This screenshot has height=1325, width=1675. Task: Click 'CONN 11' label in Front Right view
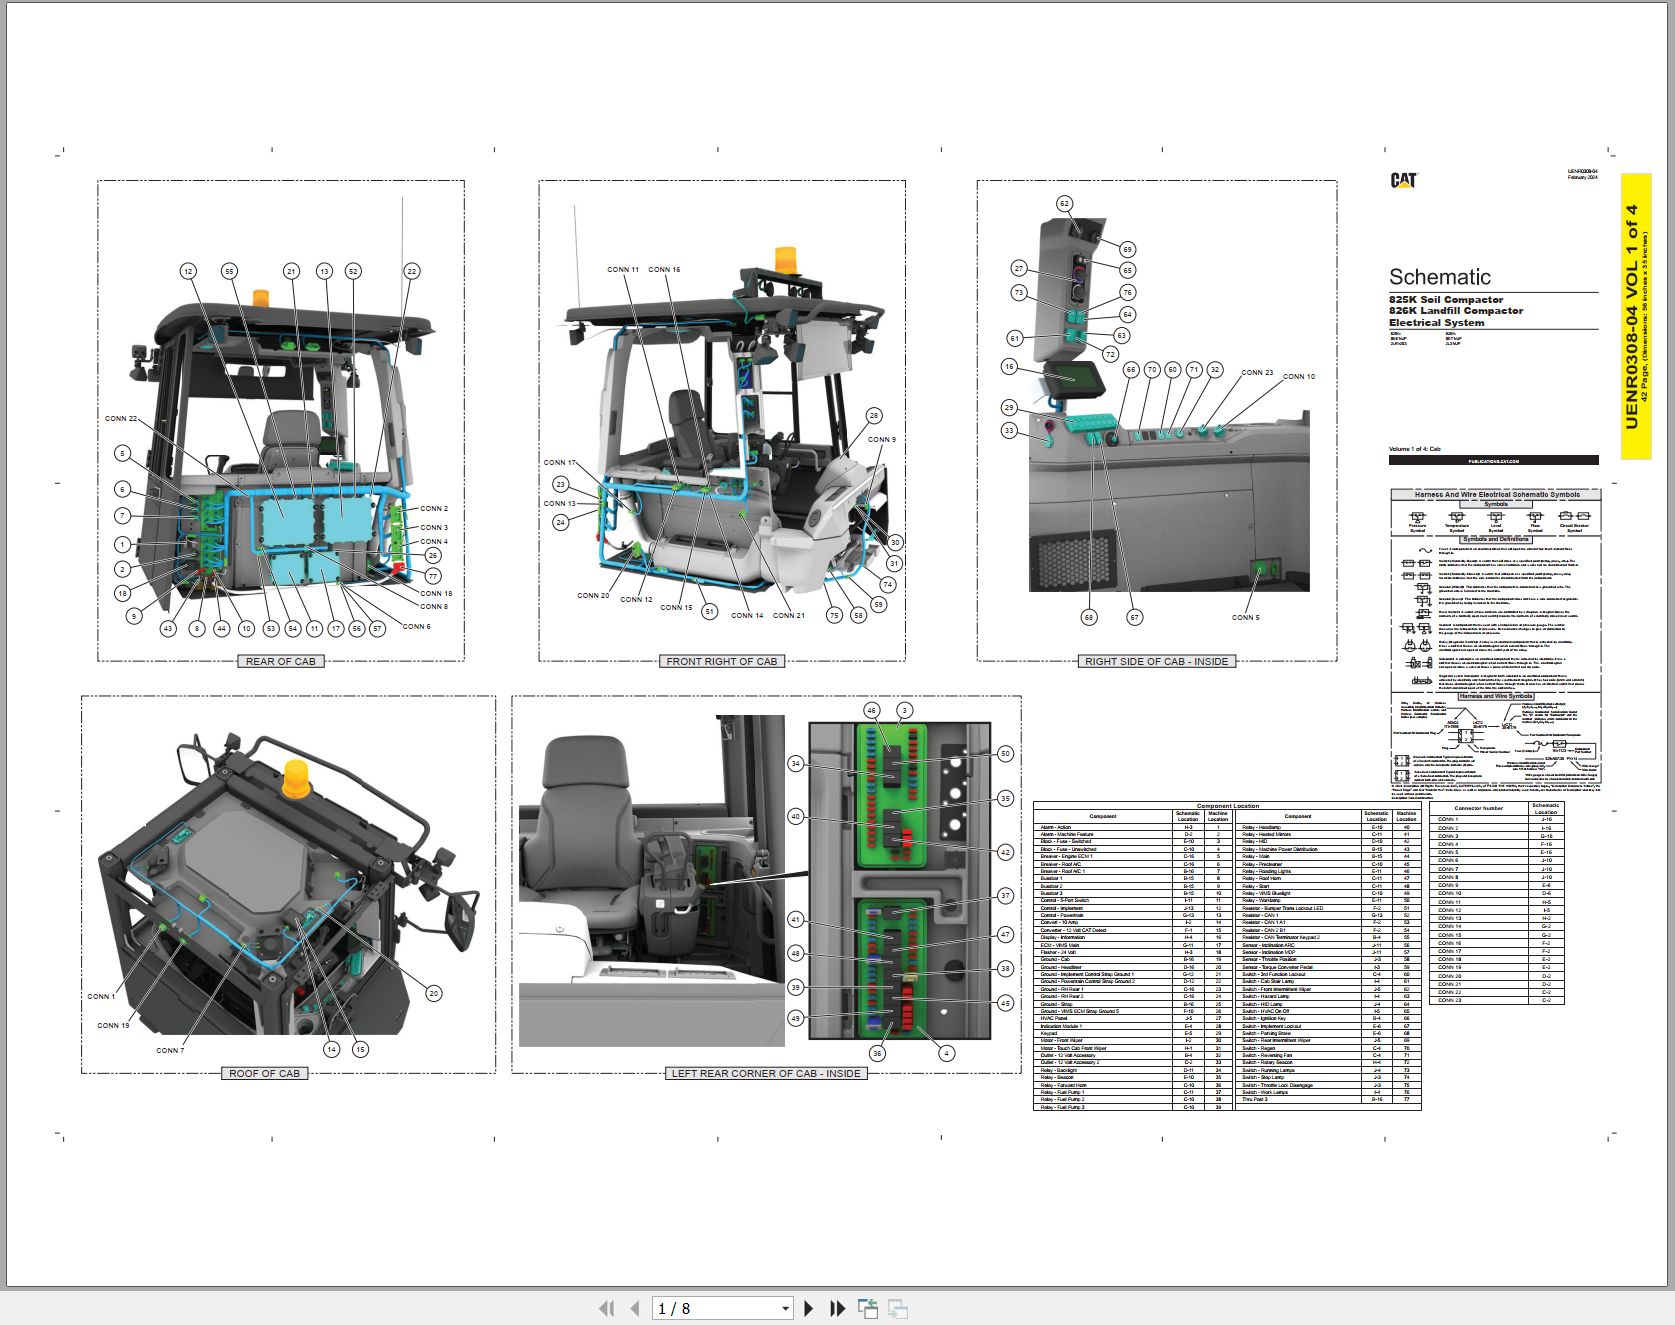(623, 270)
